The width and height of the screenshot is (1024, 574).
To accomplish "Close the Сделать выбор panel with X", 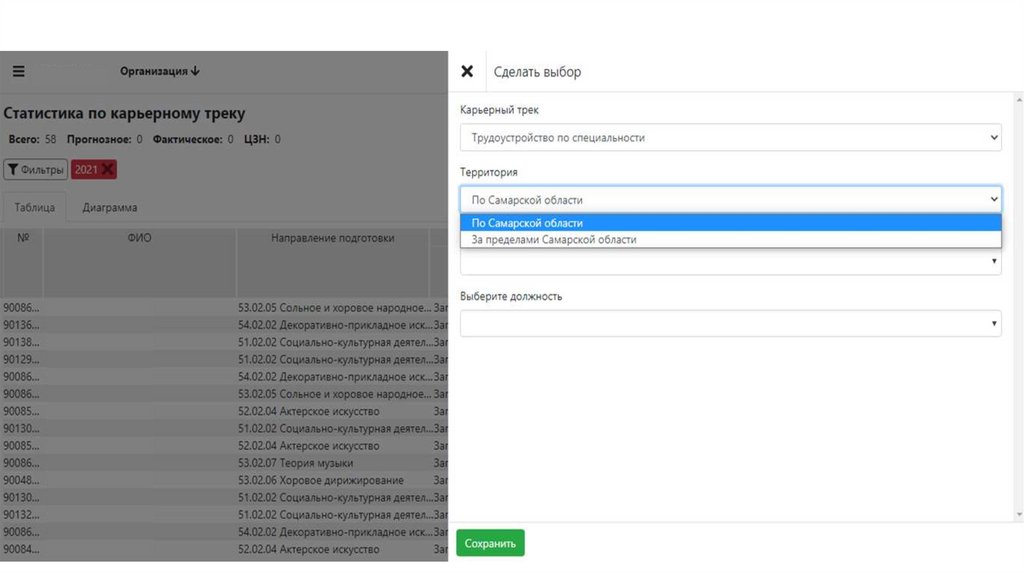I will coord(466,71).
